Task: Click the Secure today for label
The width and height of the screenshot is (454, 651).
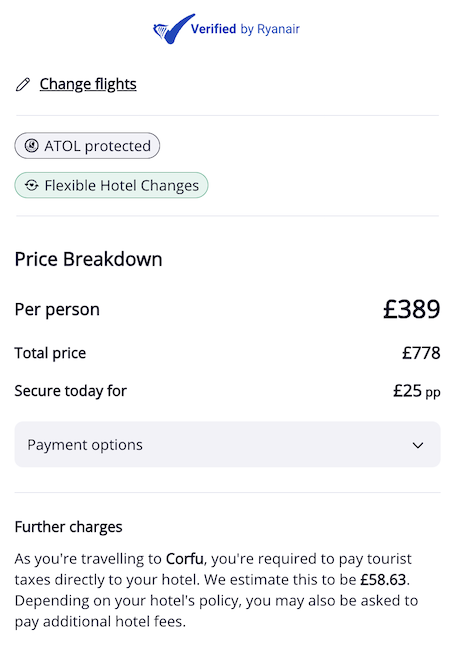Action: tap(71, 391)
